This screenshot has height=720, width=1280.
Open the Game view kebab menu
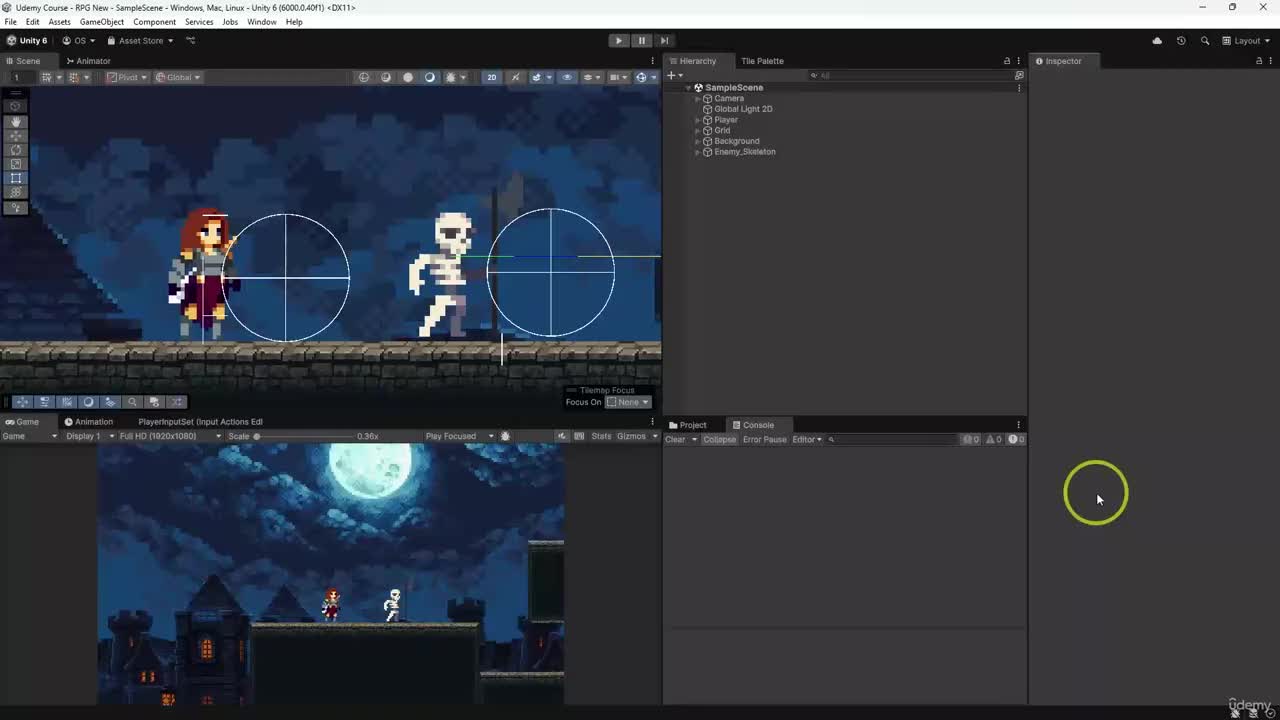(x=653, y=422)
